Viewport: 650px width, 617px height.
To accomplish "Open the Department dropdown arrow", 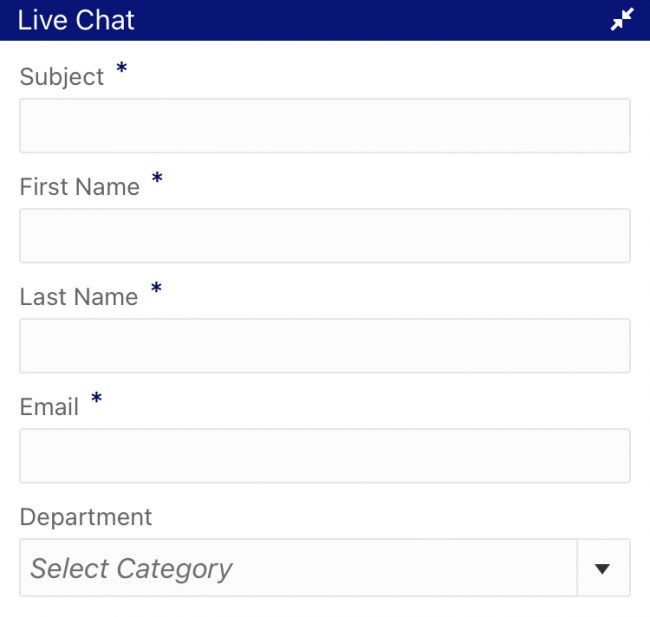I will [x=603, y=568].
